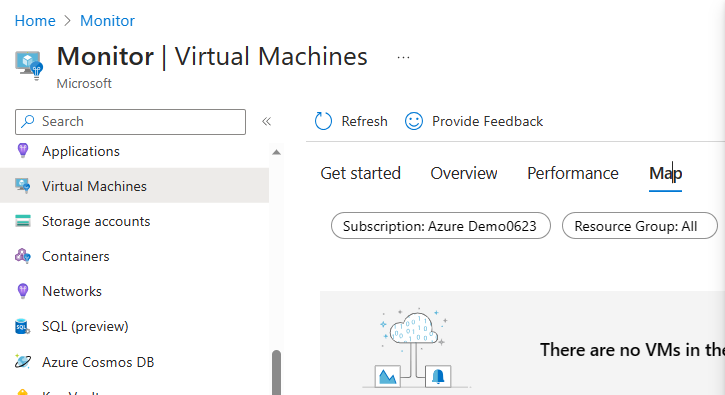Click the sidebar scrollbar thumb

[x=276, y=372]
